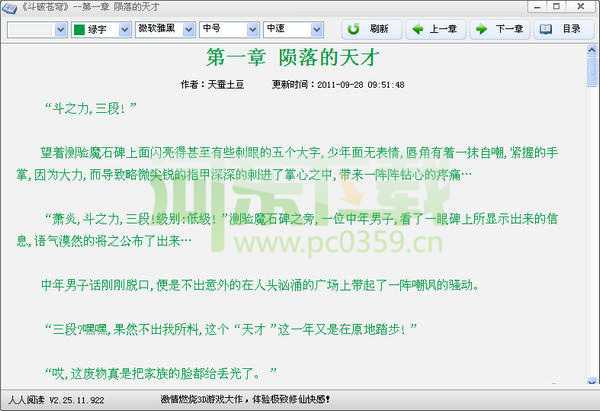Open the 微软雅黑 font dropdown

tap(188, 29)
